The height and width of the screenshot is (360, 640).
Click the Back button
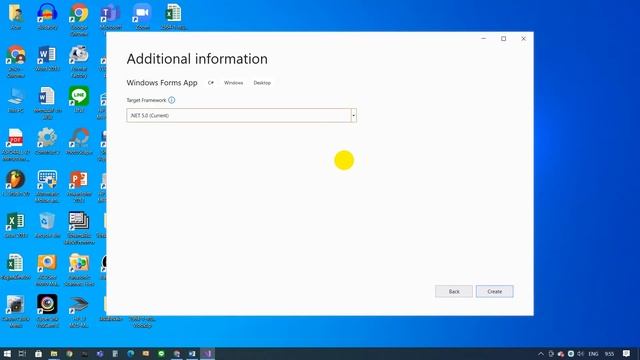coord(454,291)
